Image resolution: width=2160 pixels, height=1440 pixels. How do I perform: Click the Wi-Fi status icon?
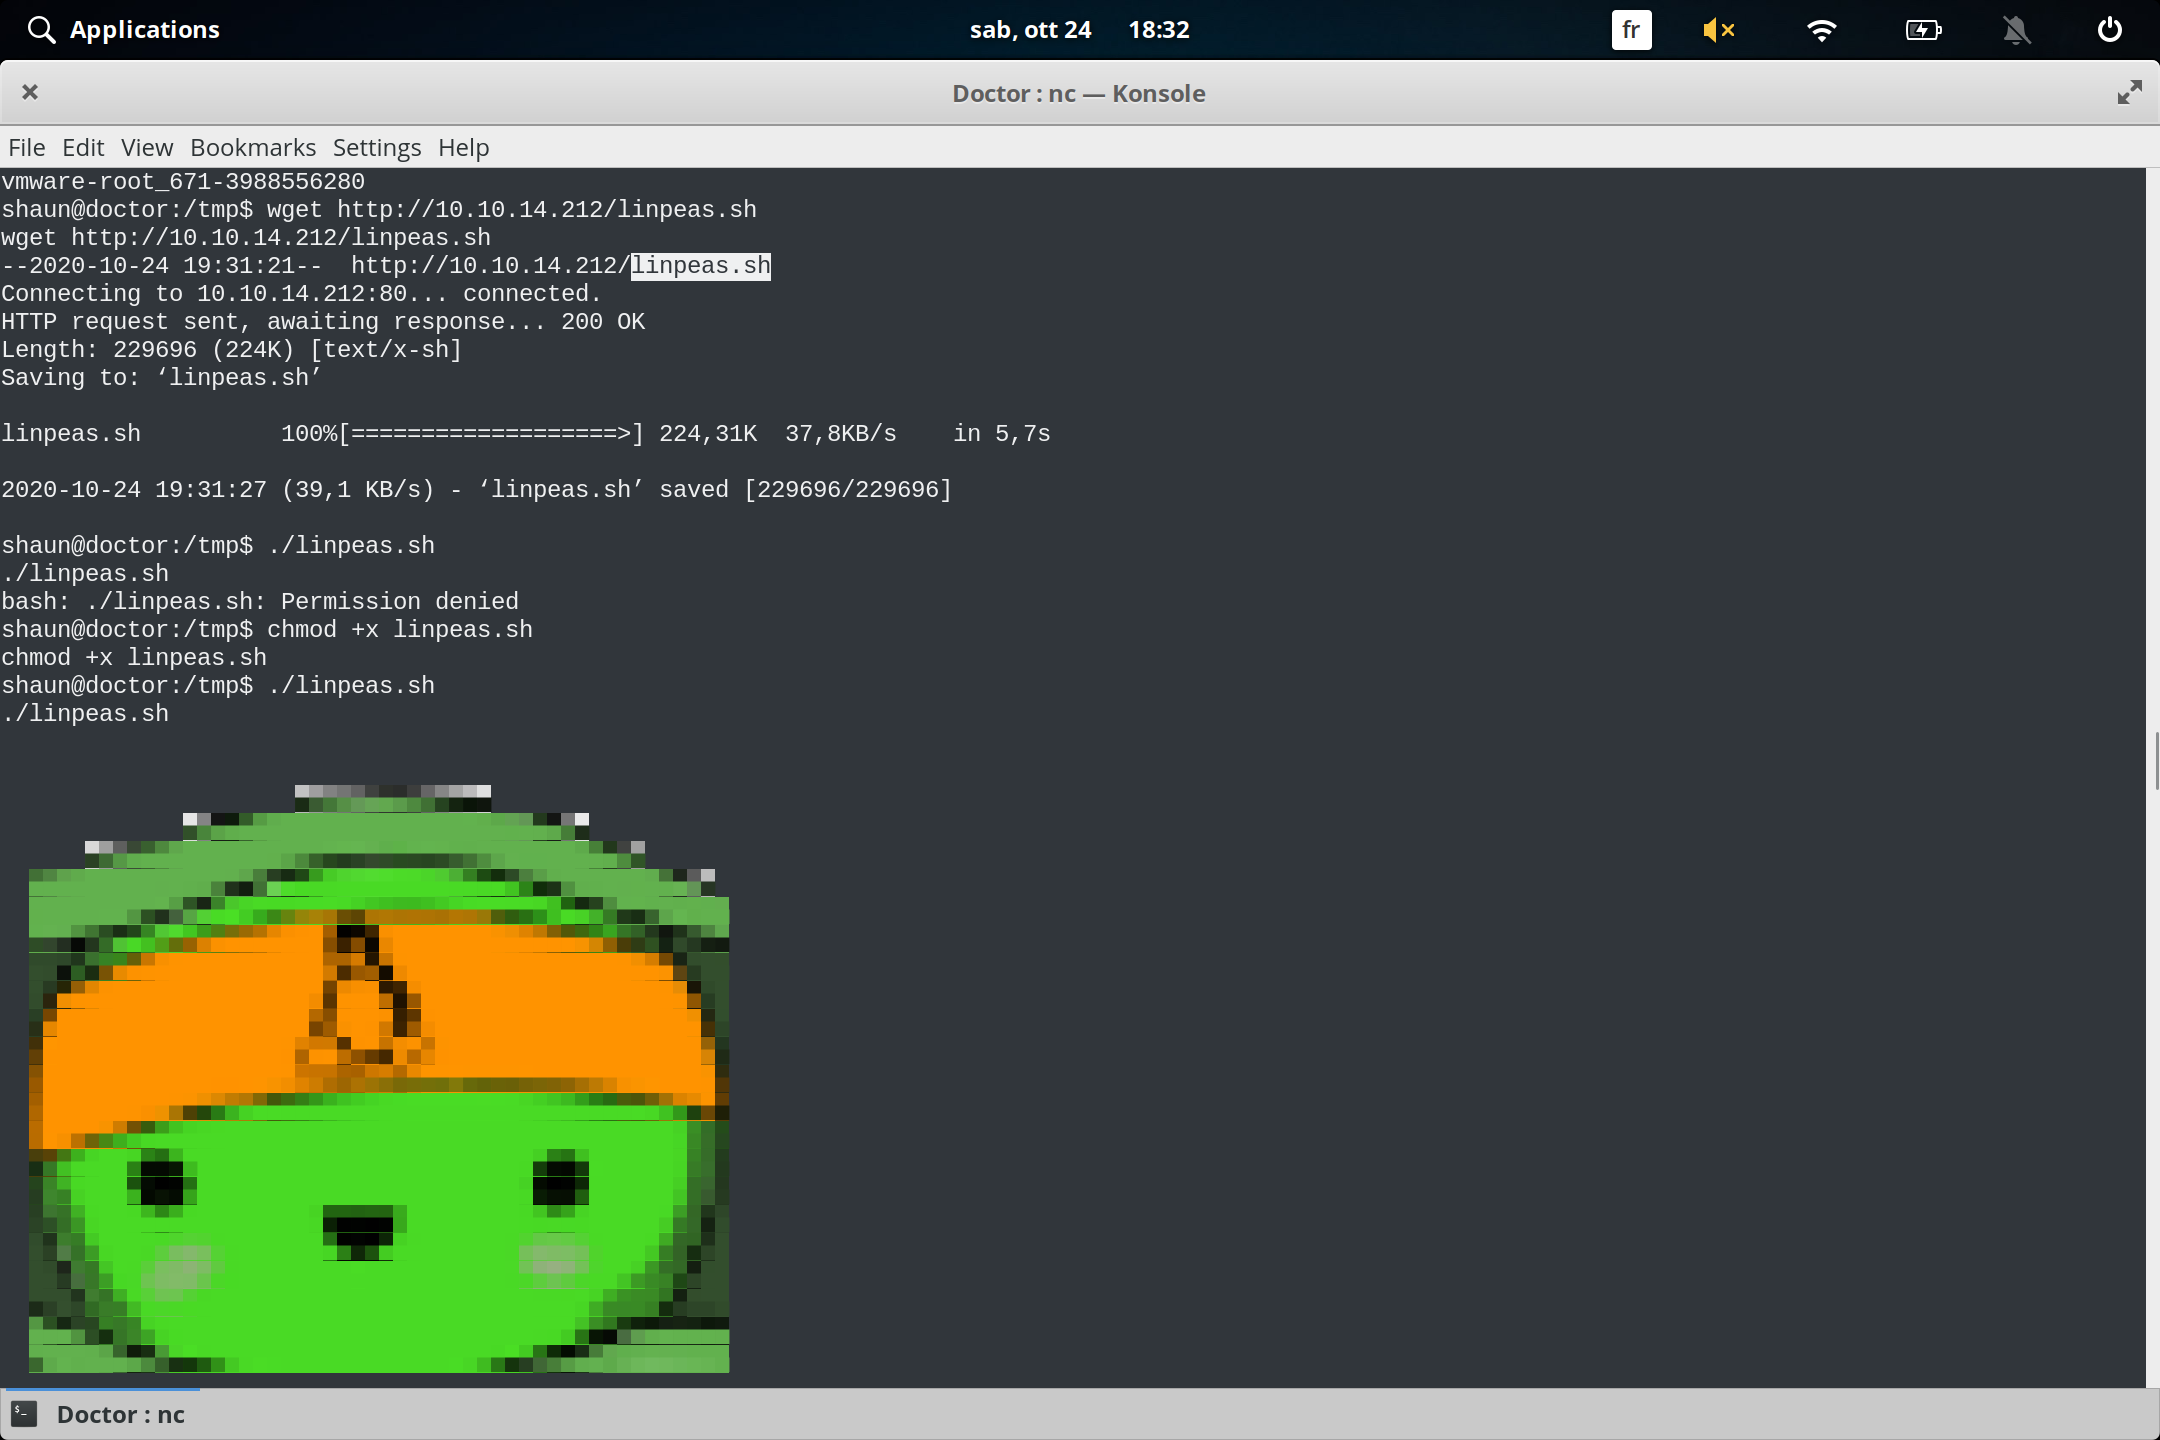tap(1822, 30)
